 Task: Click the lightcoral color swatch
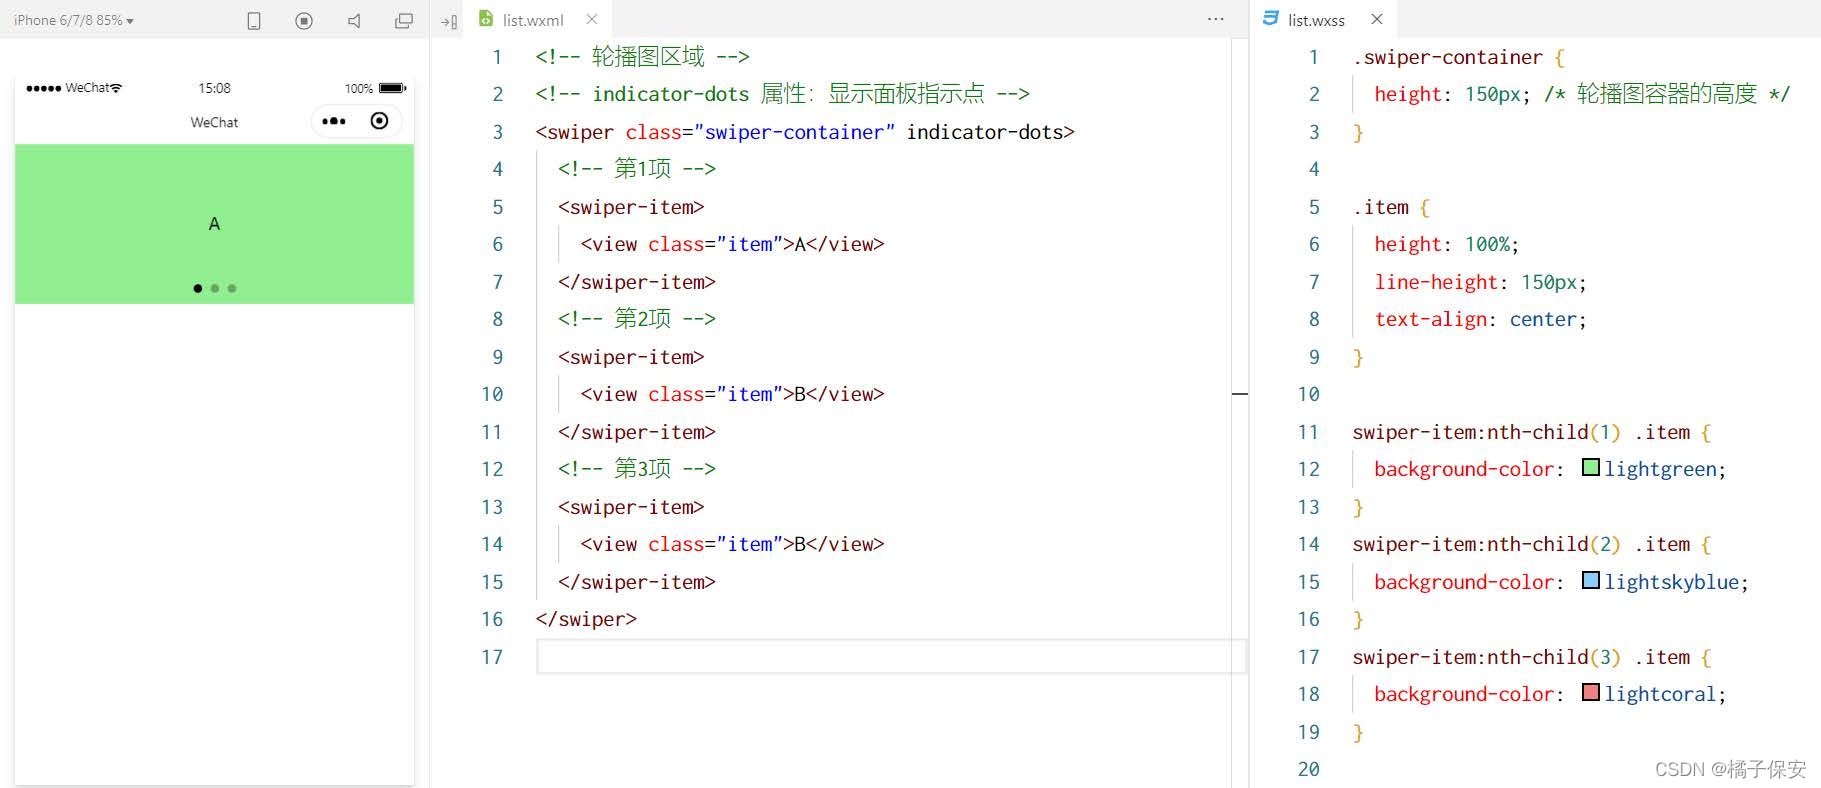coord(1591,692)
